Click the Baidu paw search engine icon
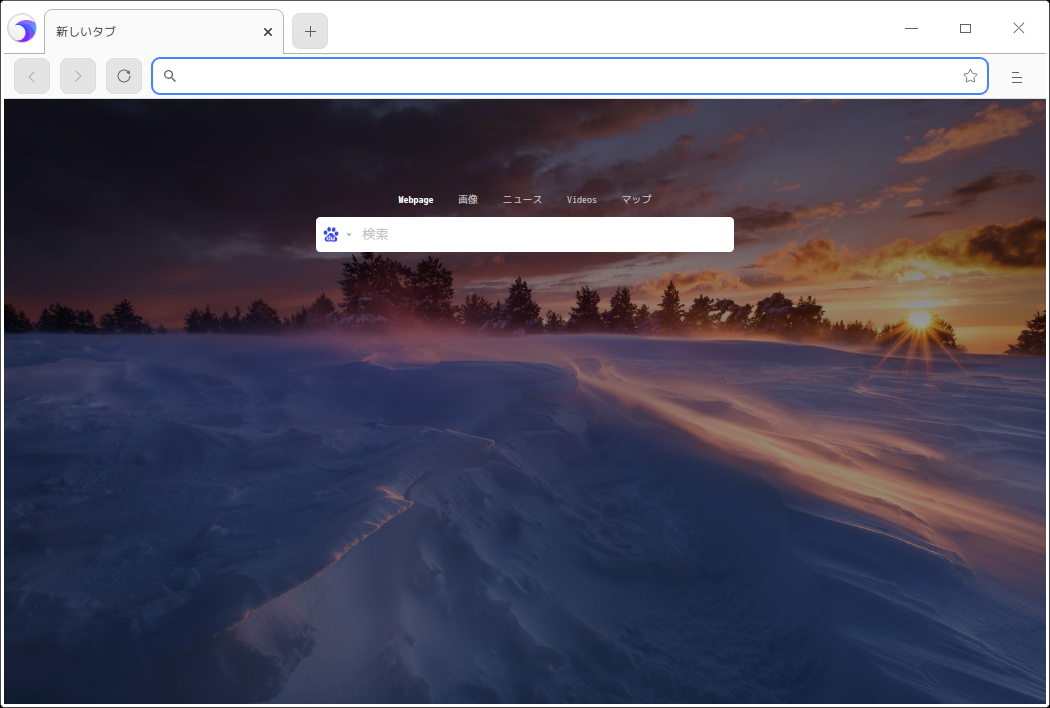 pyautogui.click(x=331, y=234)
